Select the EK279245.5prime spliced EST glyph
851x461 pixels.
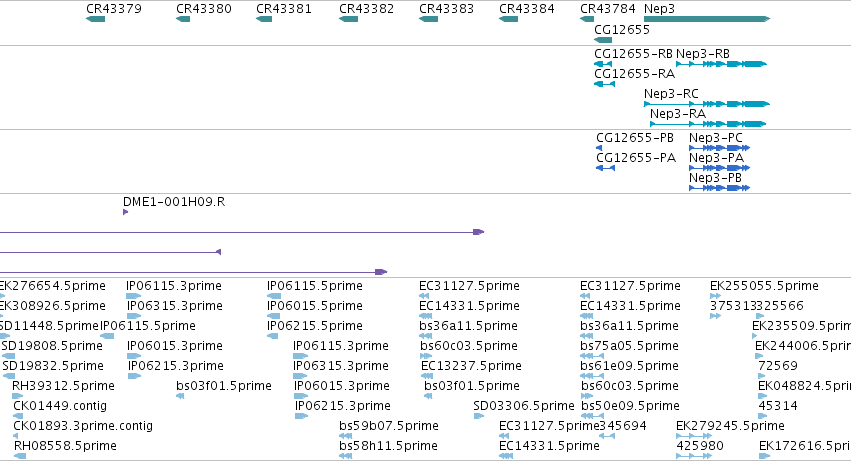694,435
